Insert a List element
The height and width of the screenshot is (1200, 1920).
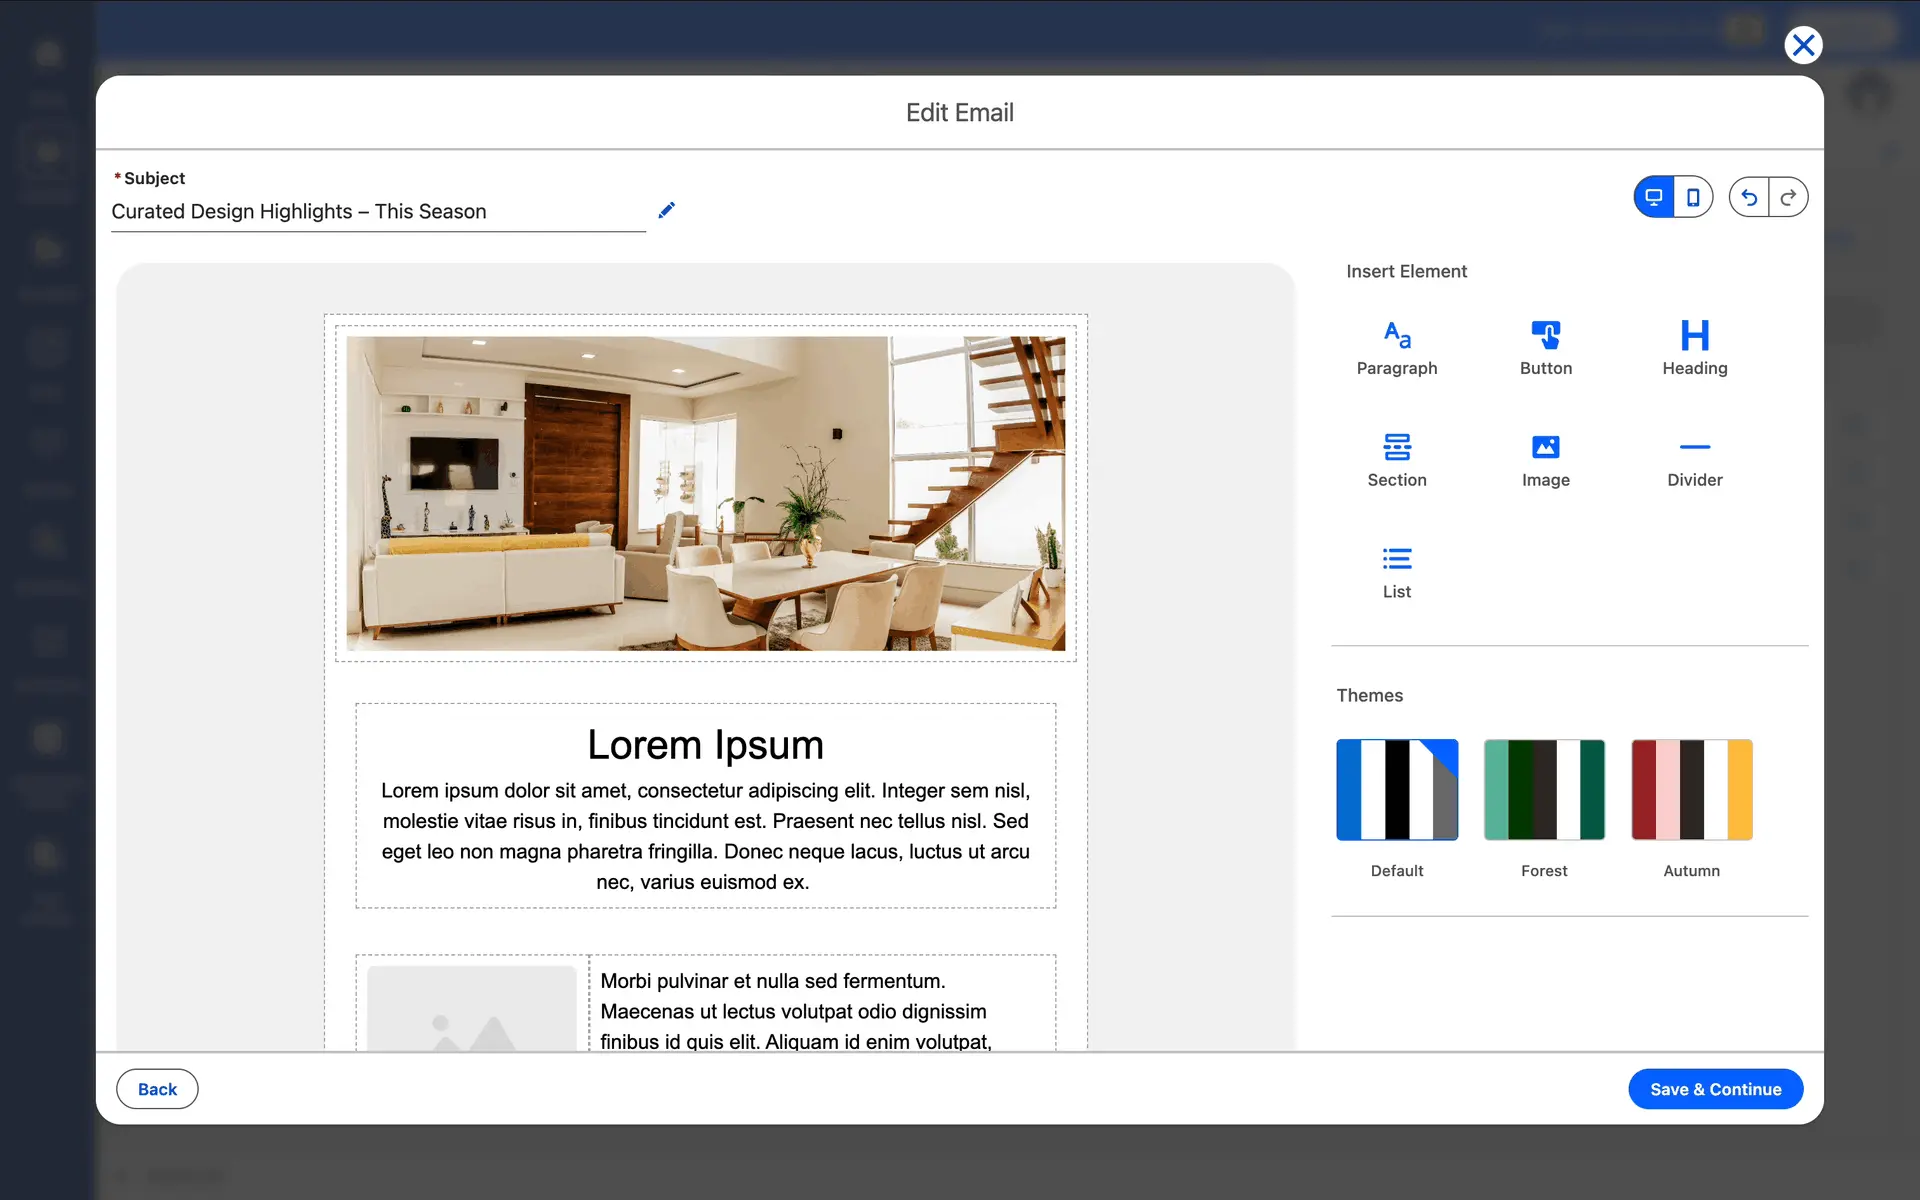pyautogui.click(x=1396, y=571)
